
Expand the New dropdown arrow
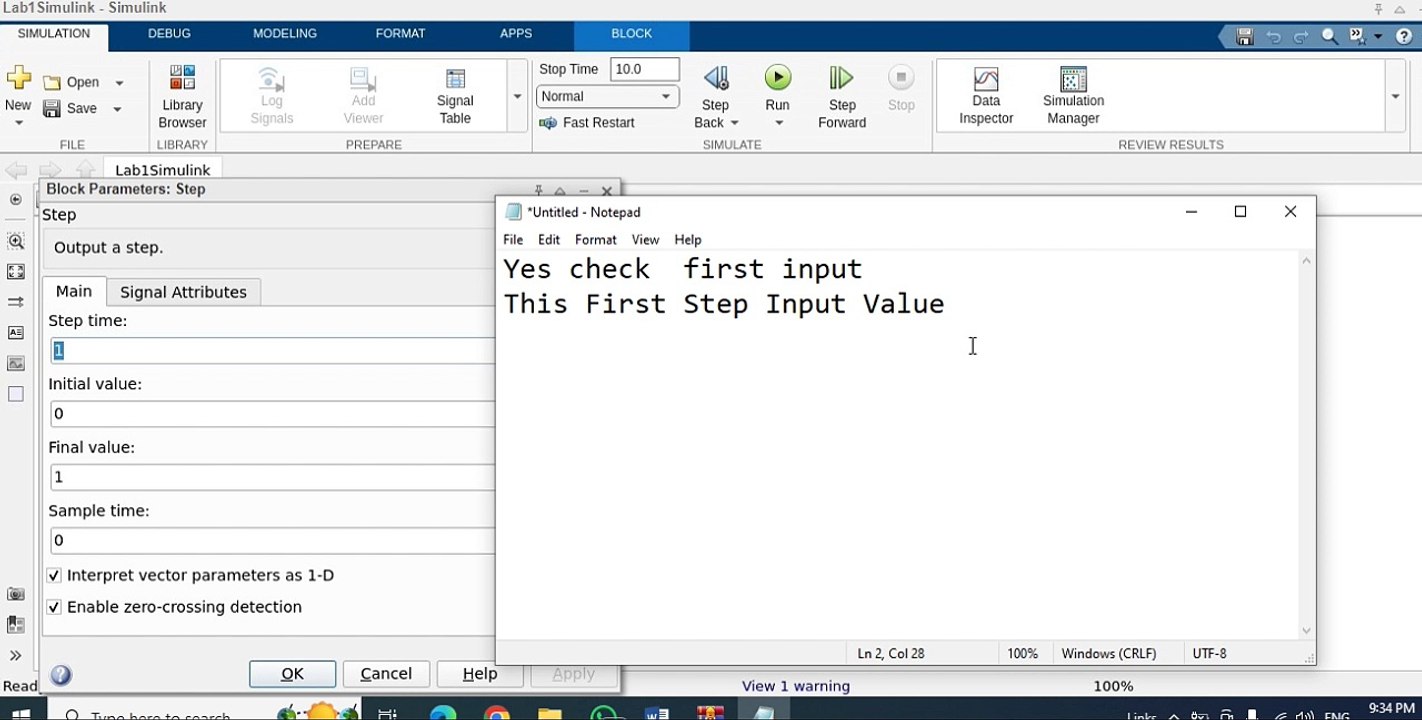coord(18,122)
